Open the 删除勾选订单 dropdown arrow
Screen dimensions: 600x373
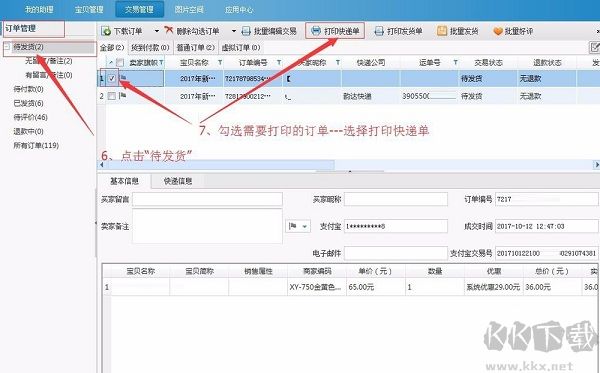pos(234,31)
